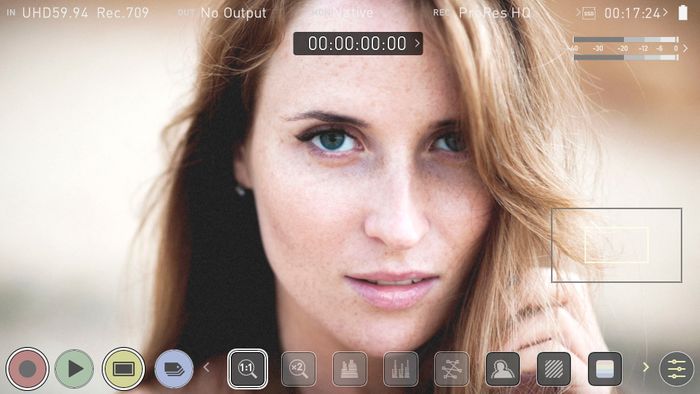Tap the green play button
This screenshot has width=700, height=394.
(74, 369)
